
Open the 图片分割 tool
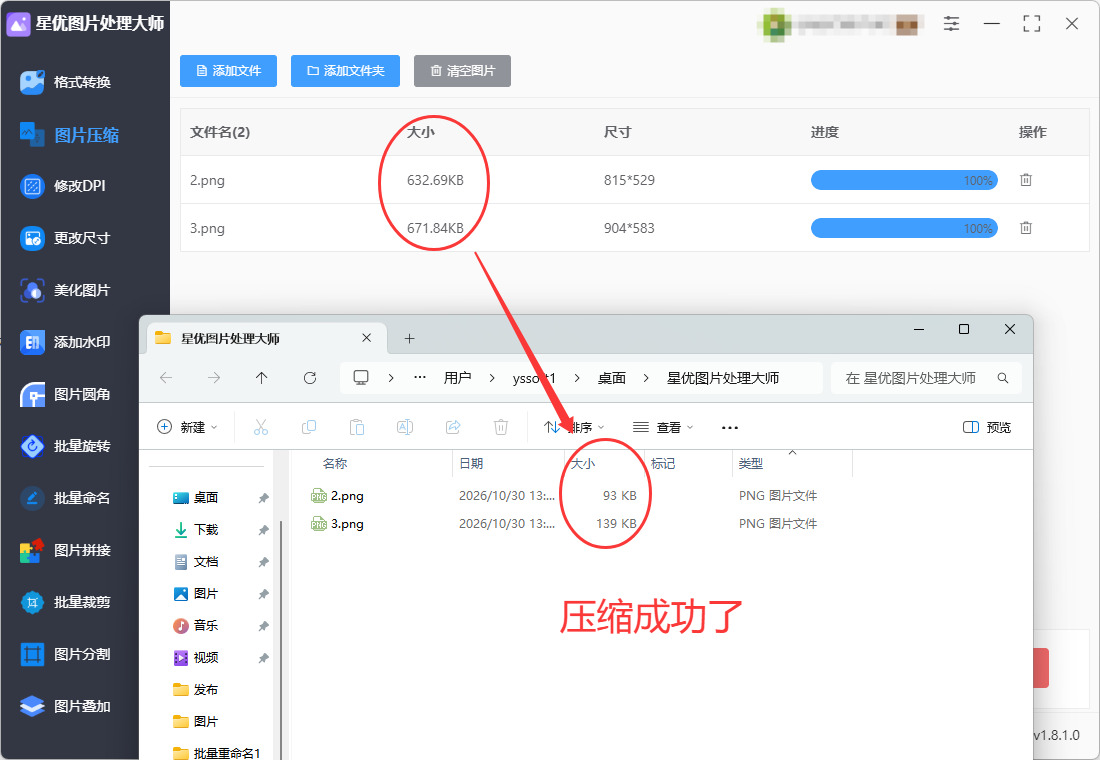[x=65, y=654]
